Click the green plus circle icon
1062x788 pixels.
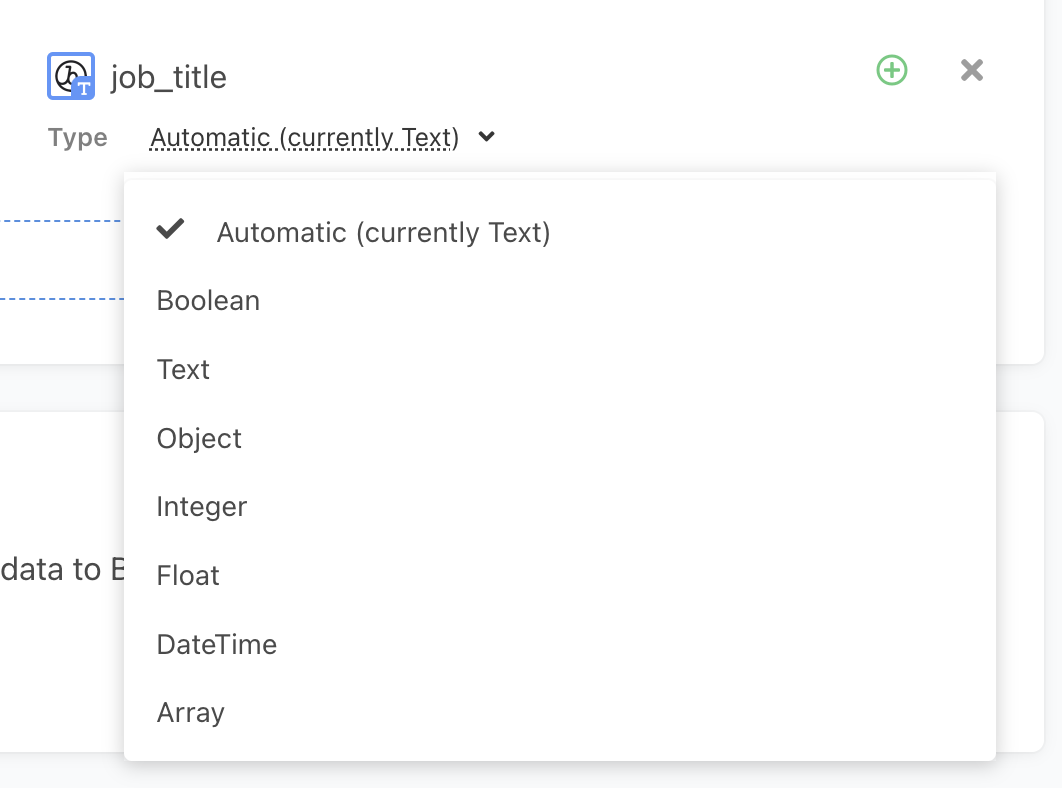point(891,70)
